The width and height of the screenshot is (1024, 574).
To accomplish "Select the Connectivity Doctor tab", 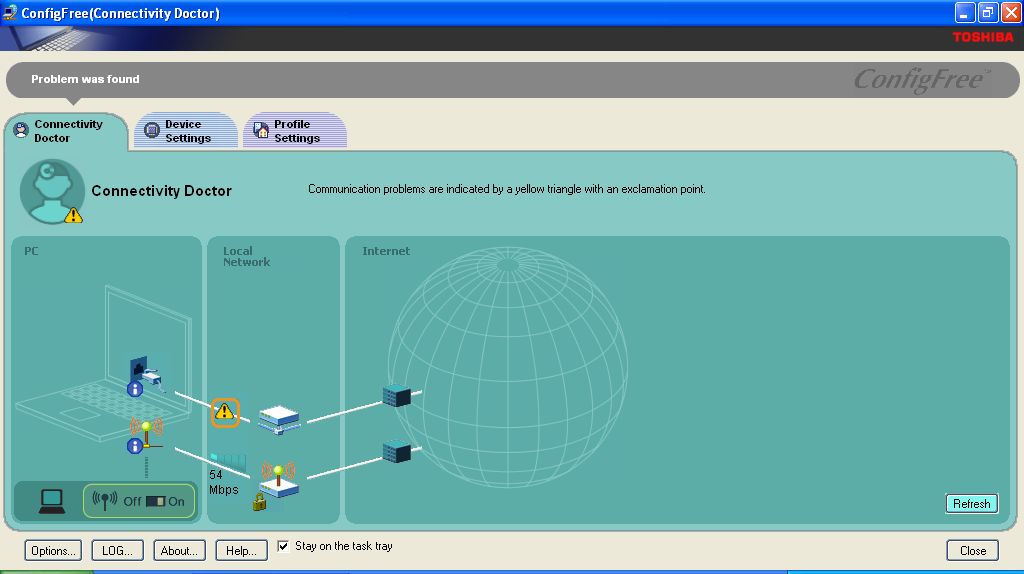I will click(66, 131).
